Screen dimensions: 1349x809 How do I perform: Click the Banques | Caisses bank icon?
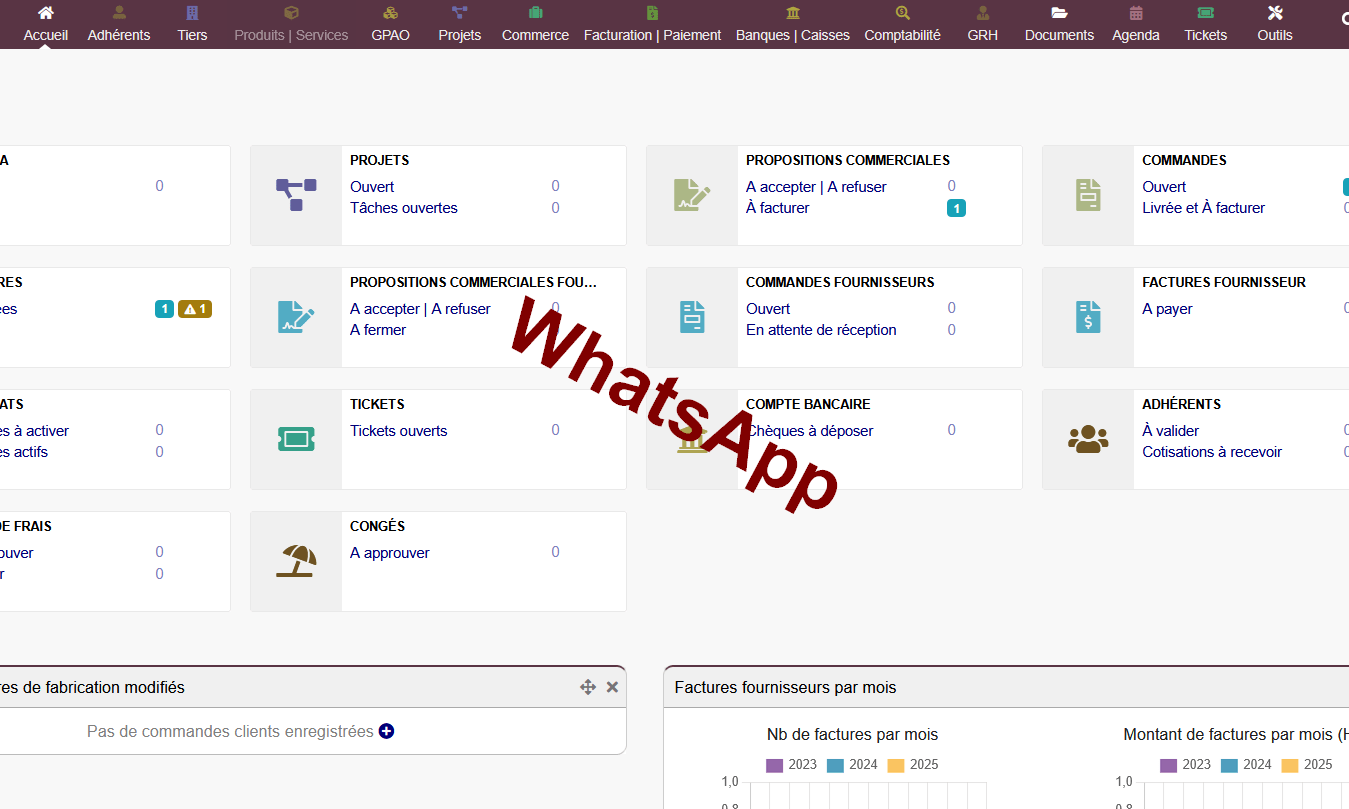click(x=793, y=13)
